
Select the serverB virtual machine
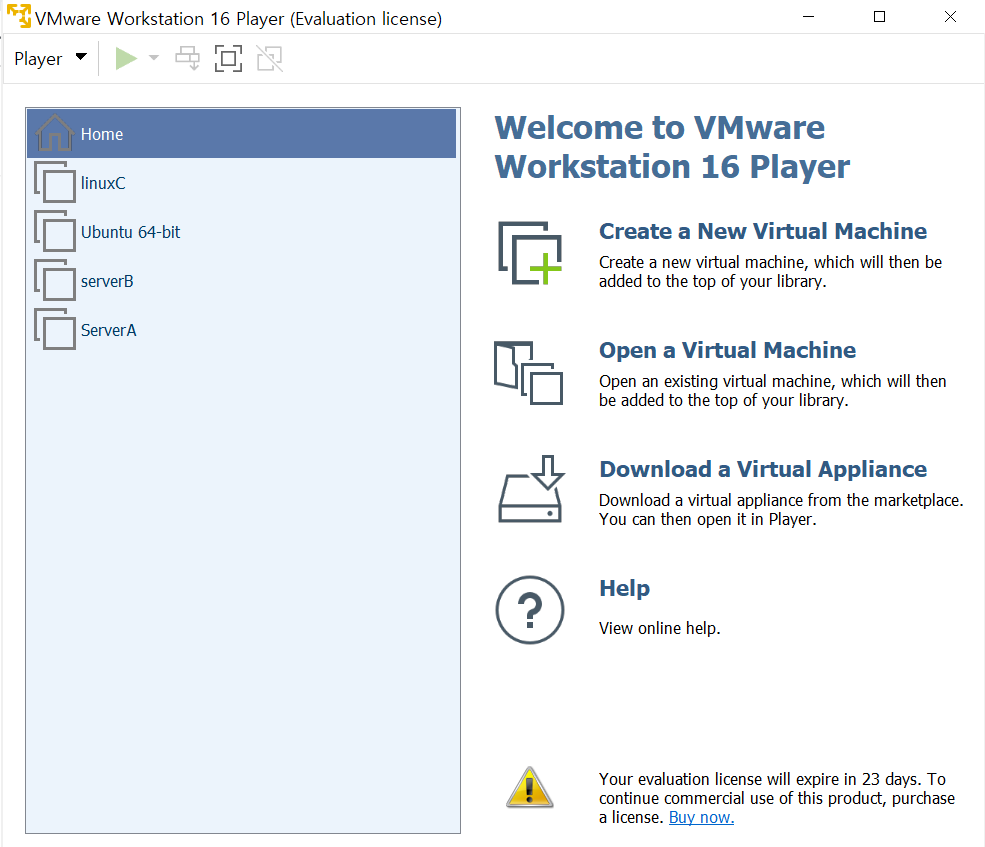point(242,281)
